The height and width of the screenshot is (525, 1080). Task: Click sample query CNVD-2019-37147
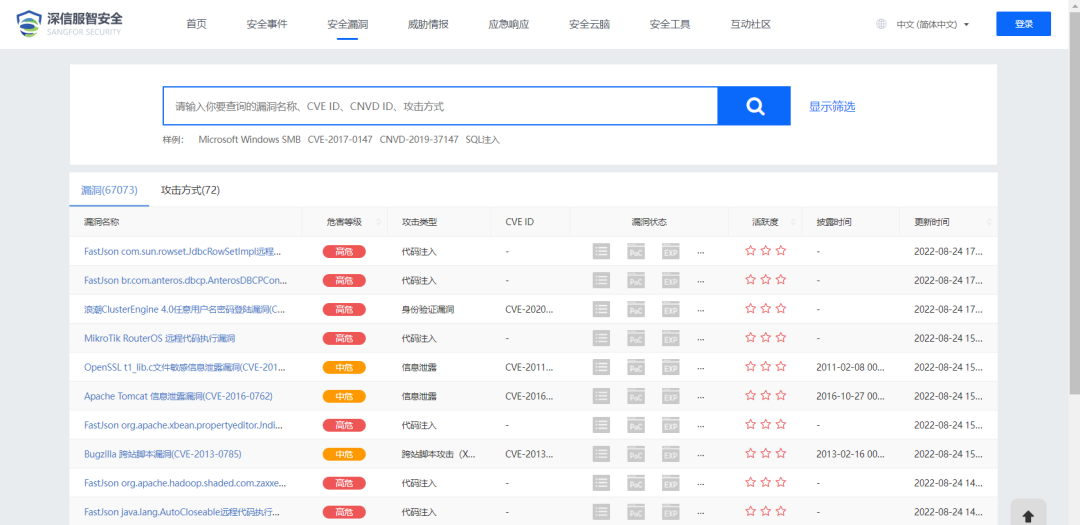[419, 139]
